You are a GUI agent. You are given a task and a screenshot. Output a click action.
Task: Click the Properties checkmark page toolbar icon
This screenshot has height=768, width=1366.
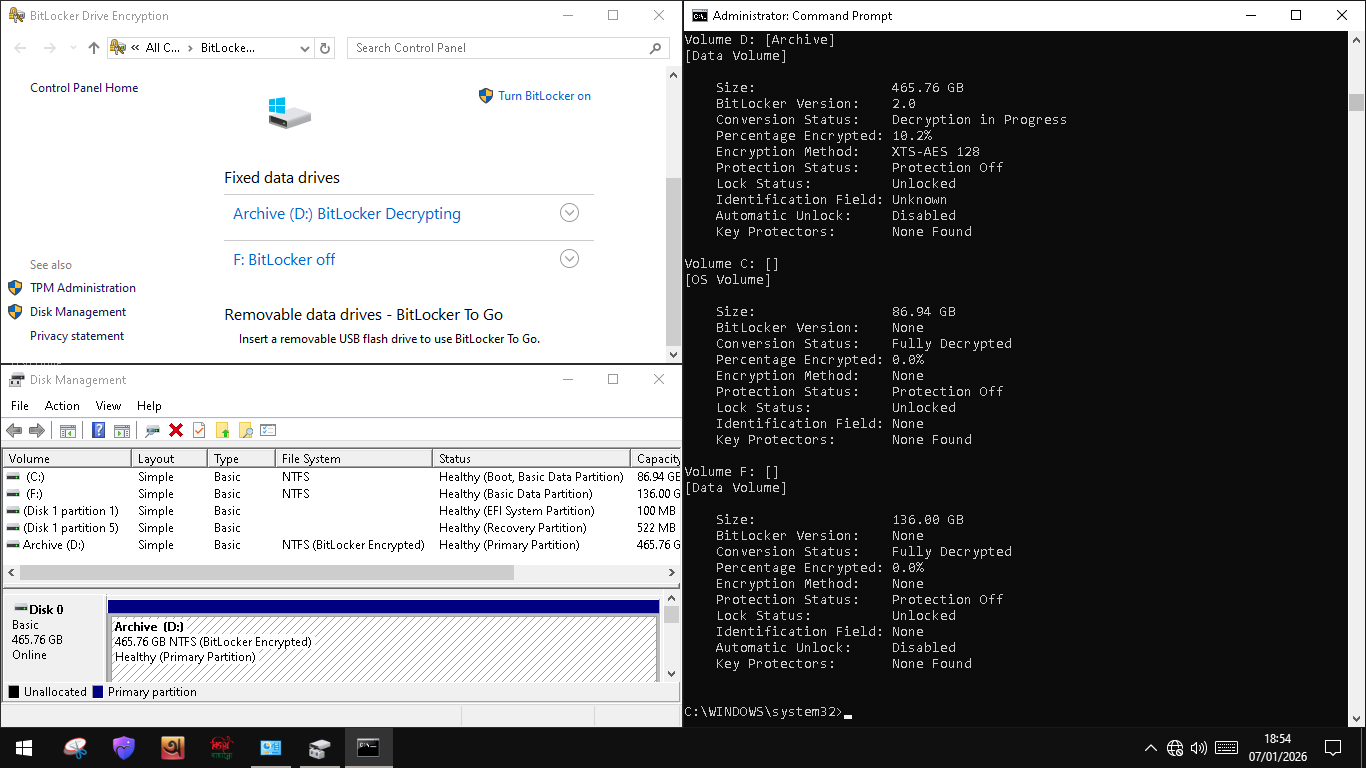[199, 430]
